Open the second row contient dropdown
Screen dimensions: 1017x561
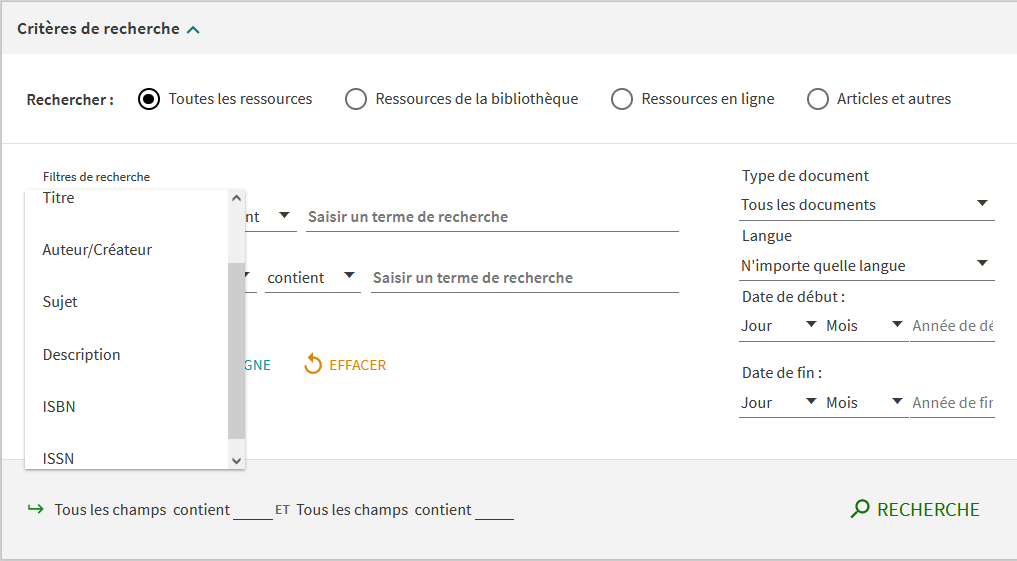click(313, 278)
